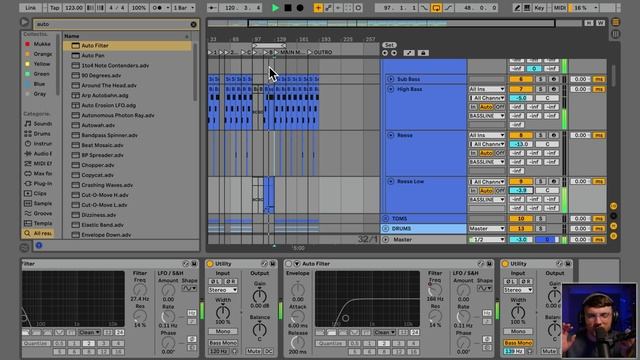Click the Punch-Out switch
Screen dimensions: 640x360
click(x=448, y=8)
